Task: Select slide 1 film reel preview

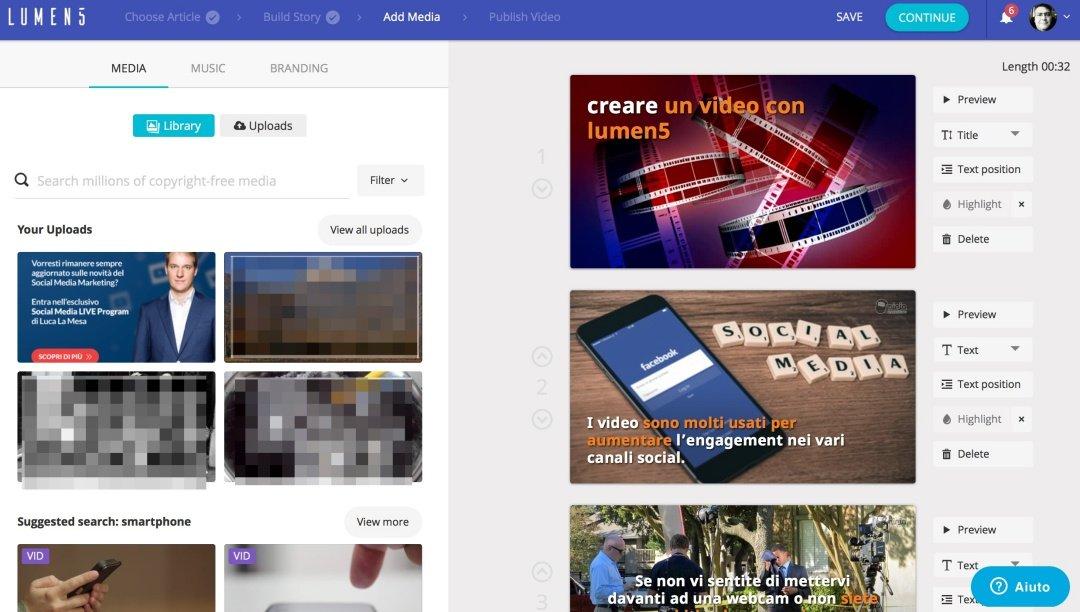Action: tap(742, 171)
